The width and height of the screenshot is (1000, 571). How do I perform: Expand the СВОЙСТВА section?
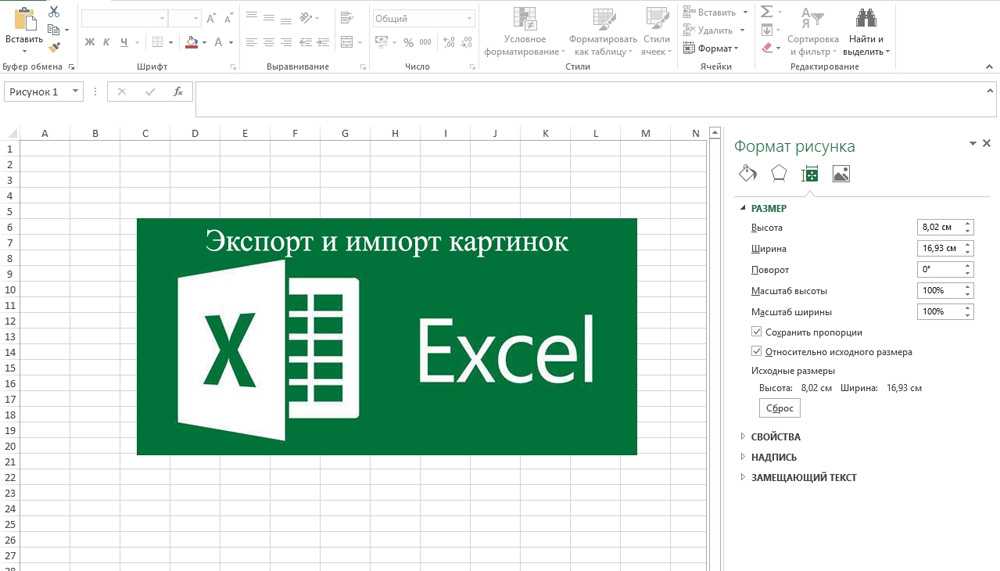click(x=775, y=437)
